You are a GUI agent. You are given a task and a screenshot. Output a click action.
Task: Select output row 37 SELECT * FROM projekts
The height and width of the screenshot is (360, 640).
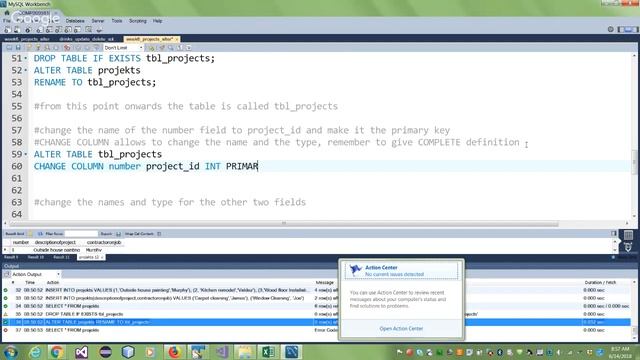(x=316, y=330)
